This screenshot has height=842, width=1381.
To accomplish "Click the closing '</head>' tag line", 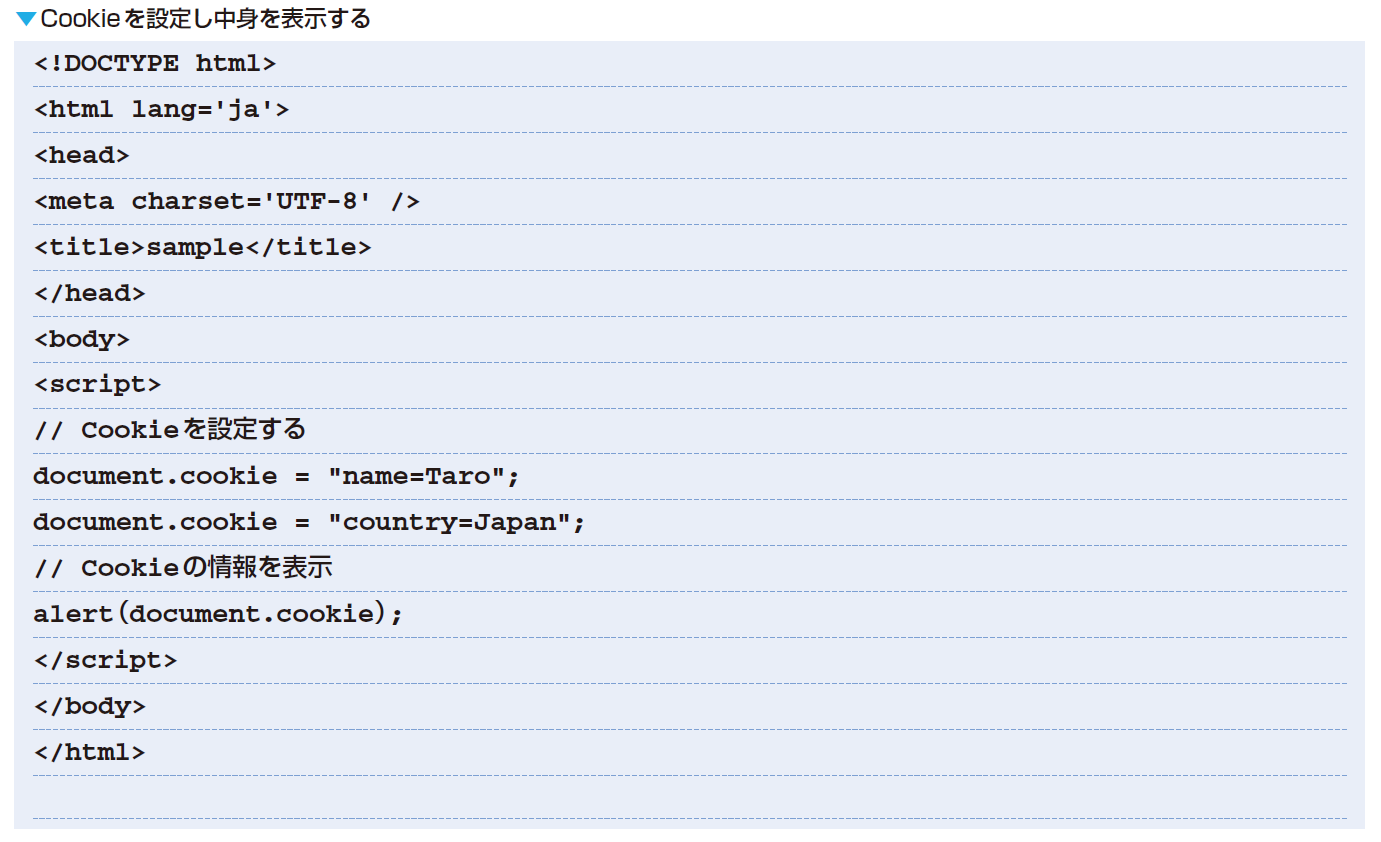I will pyautogui.click(x=90, y=294).
